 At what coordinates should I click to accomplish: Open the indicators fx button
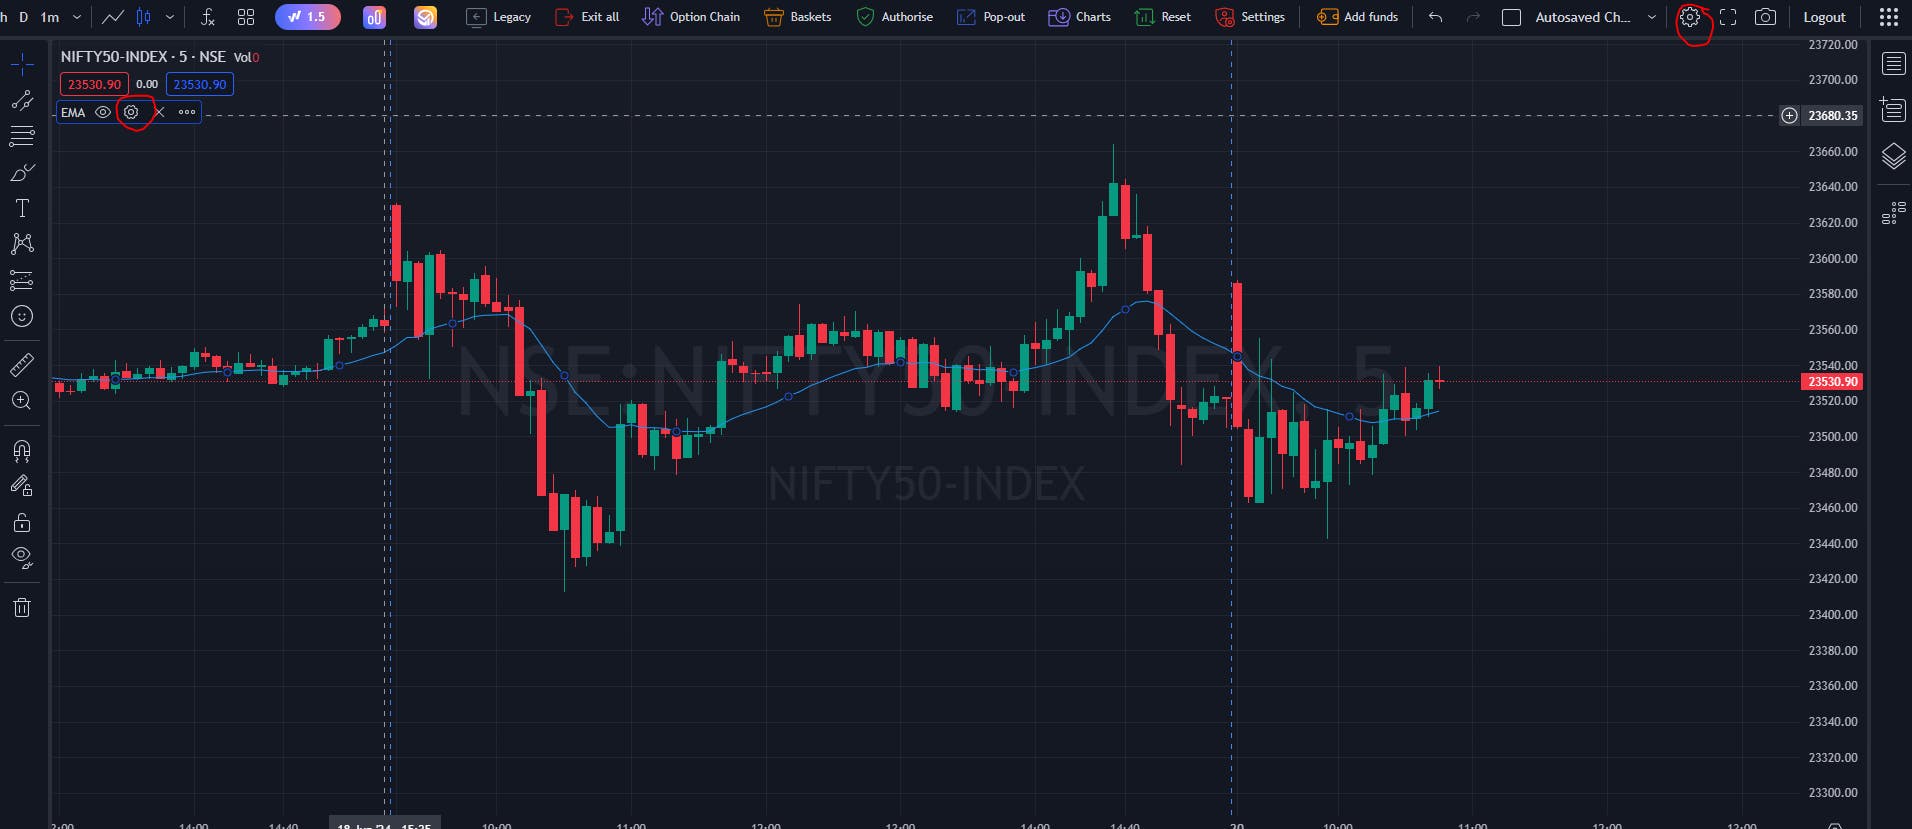pos(207,17)
